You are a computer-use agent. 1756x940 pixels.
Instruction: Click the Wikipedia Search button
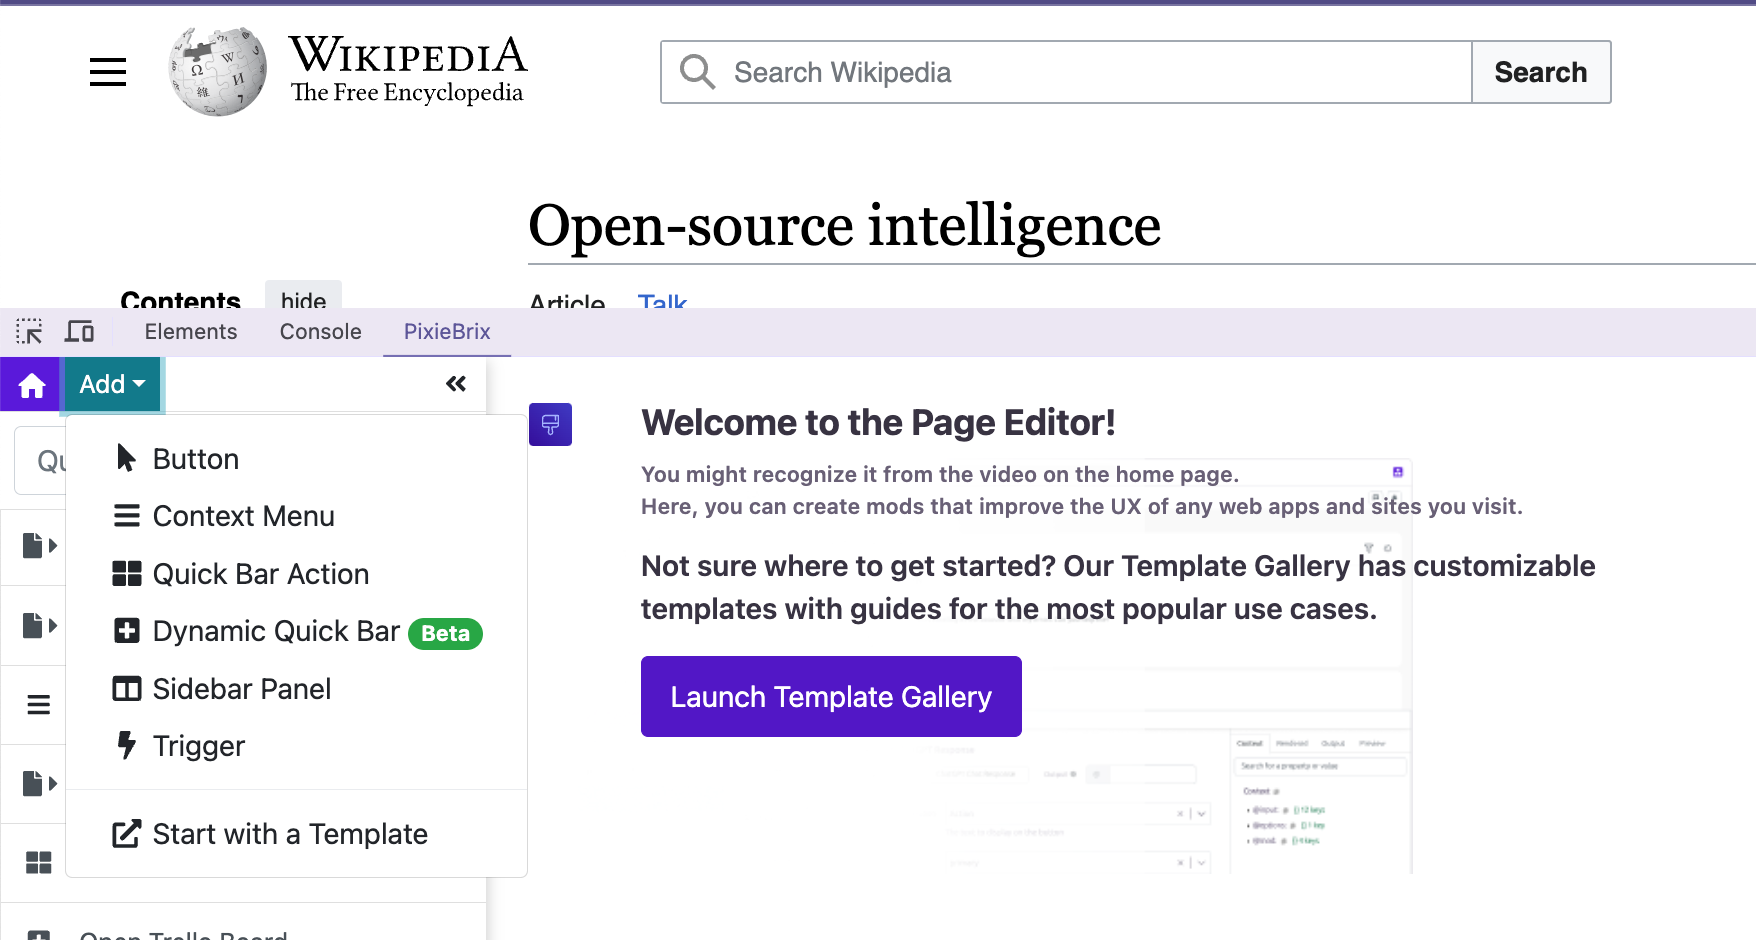(1541, 72)
